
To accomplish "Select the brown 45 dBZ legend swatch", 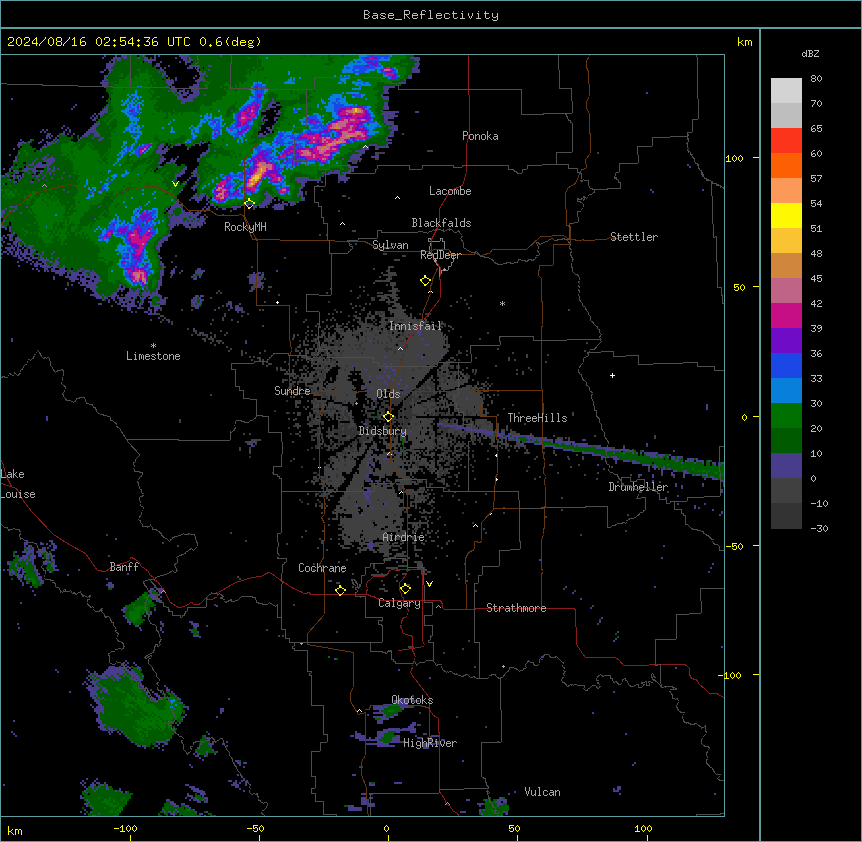I will pos(786,265).
